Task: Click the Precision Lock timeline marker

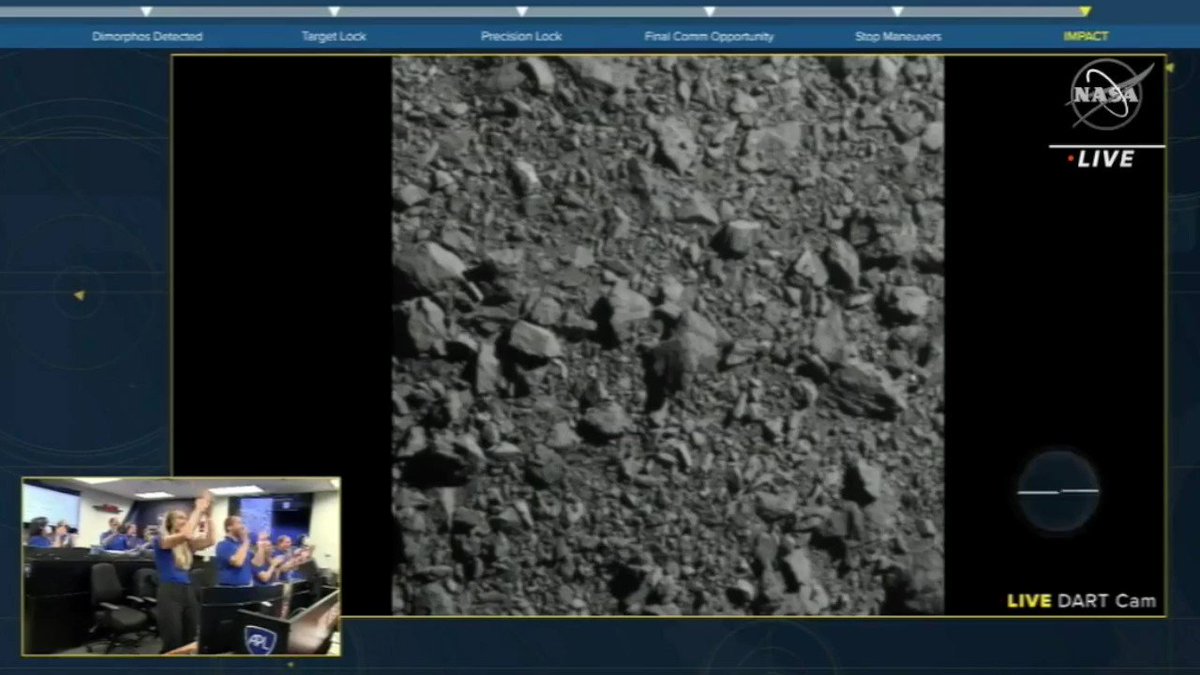Action: click(522, 12)
